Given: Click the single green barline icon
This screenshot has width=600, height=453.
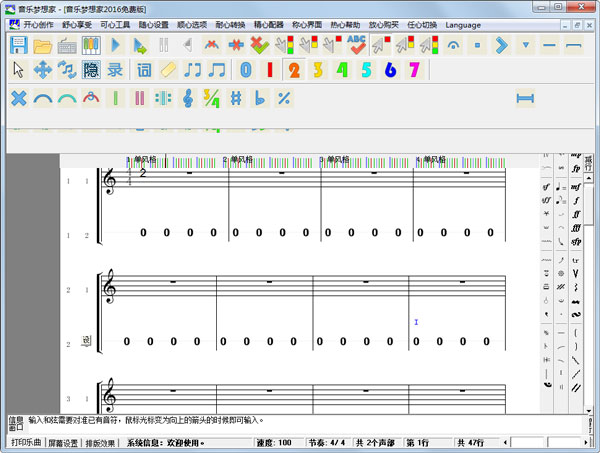Looking at the screenshot, I should tap(115, 98).
